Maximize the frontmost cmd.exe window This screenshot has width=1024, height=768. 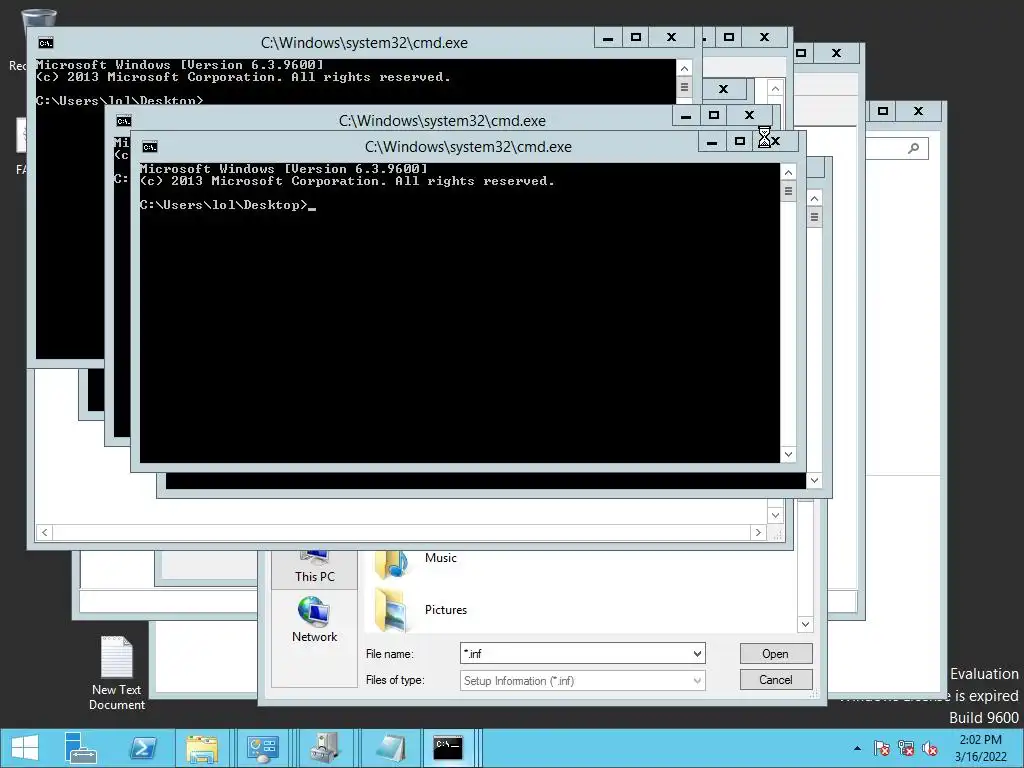[x=739, y=141]
